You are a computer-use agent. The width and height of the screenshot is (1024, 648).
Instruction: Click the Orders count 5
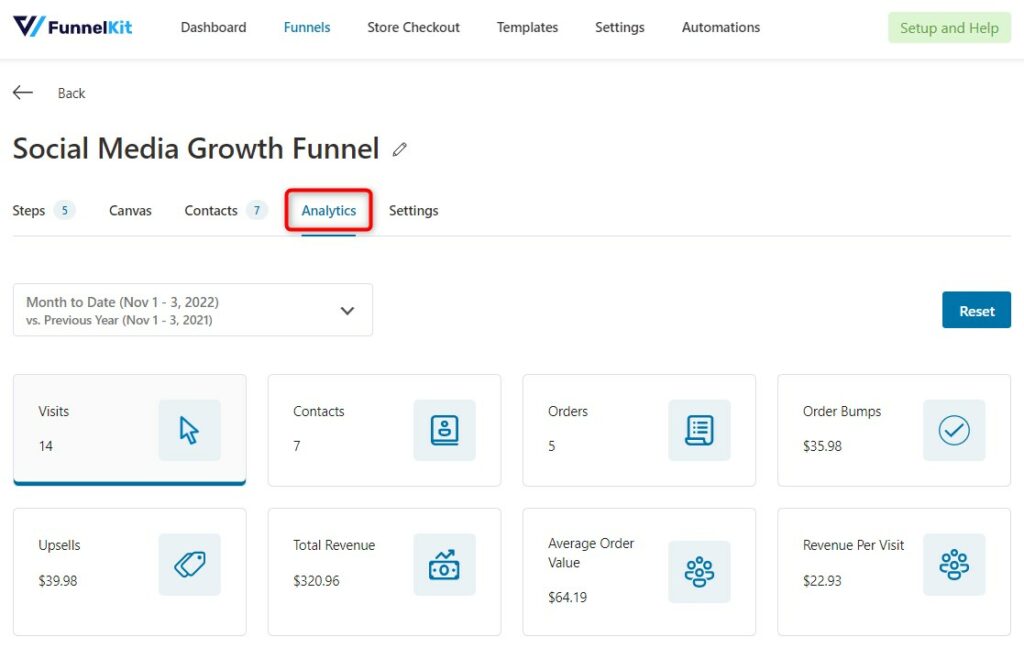(552, 446)
